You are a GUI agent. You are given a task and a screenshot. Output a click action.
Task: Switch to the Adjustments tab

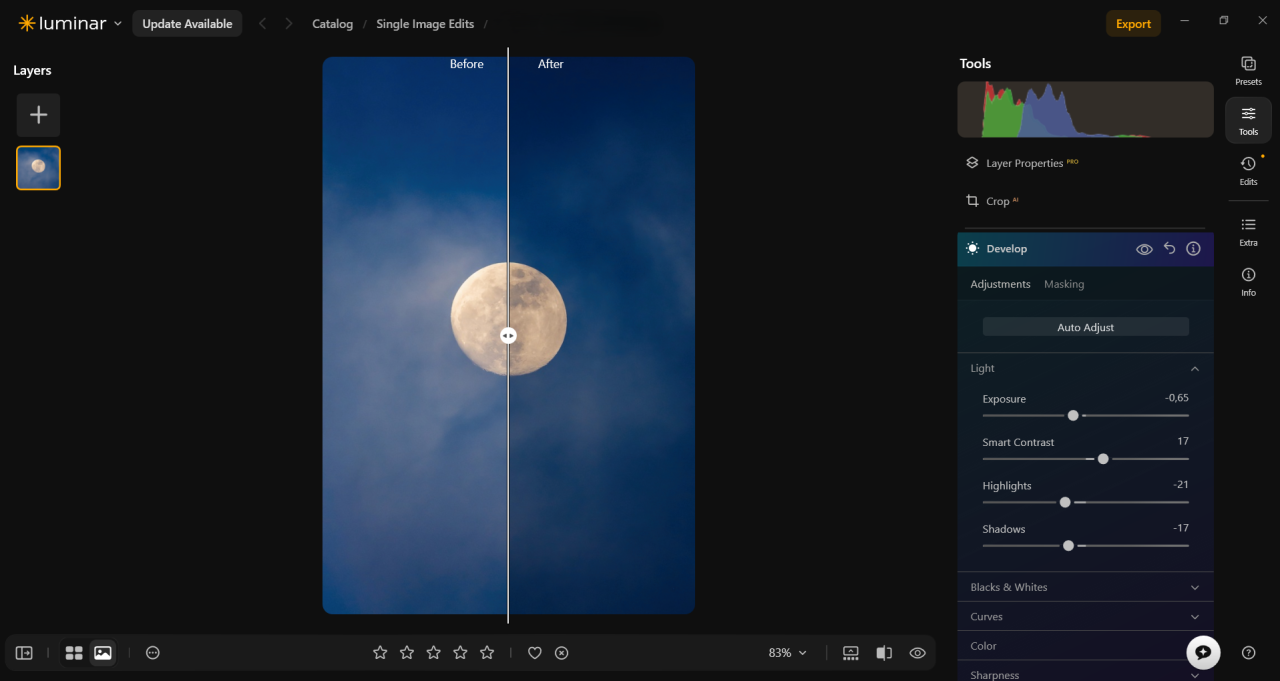point(1000,284)
